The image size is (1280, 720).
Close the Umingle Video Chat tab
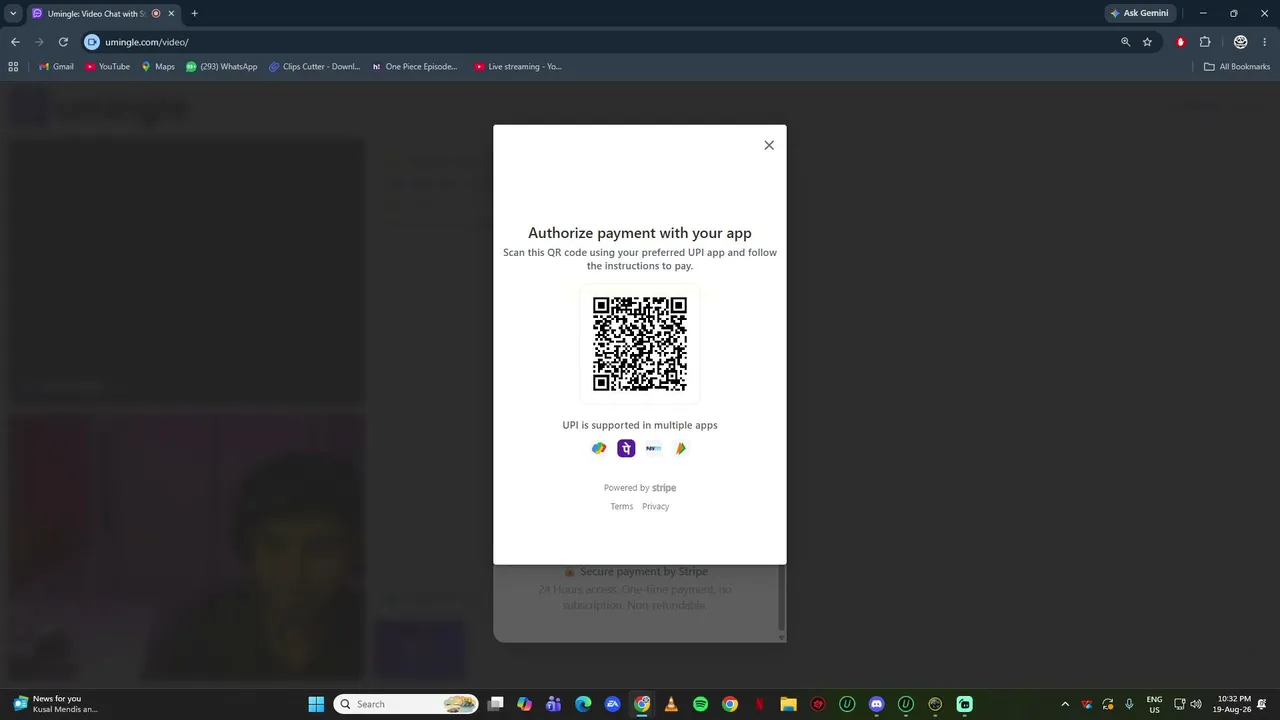[172, 13]
